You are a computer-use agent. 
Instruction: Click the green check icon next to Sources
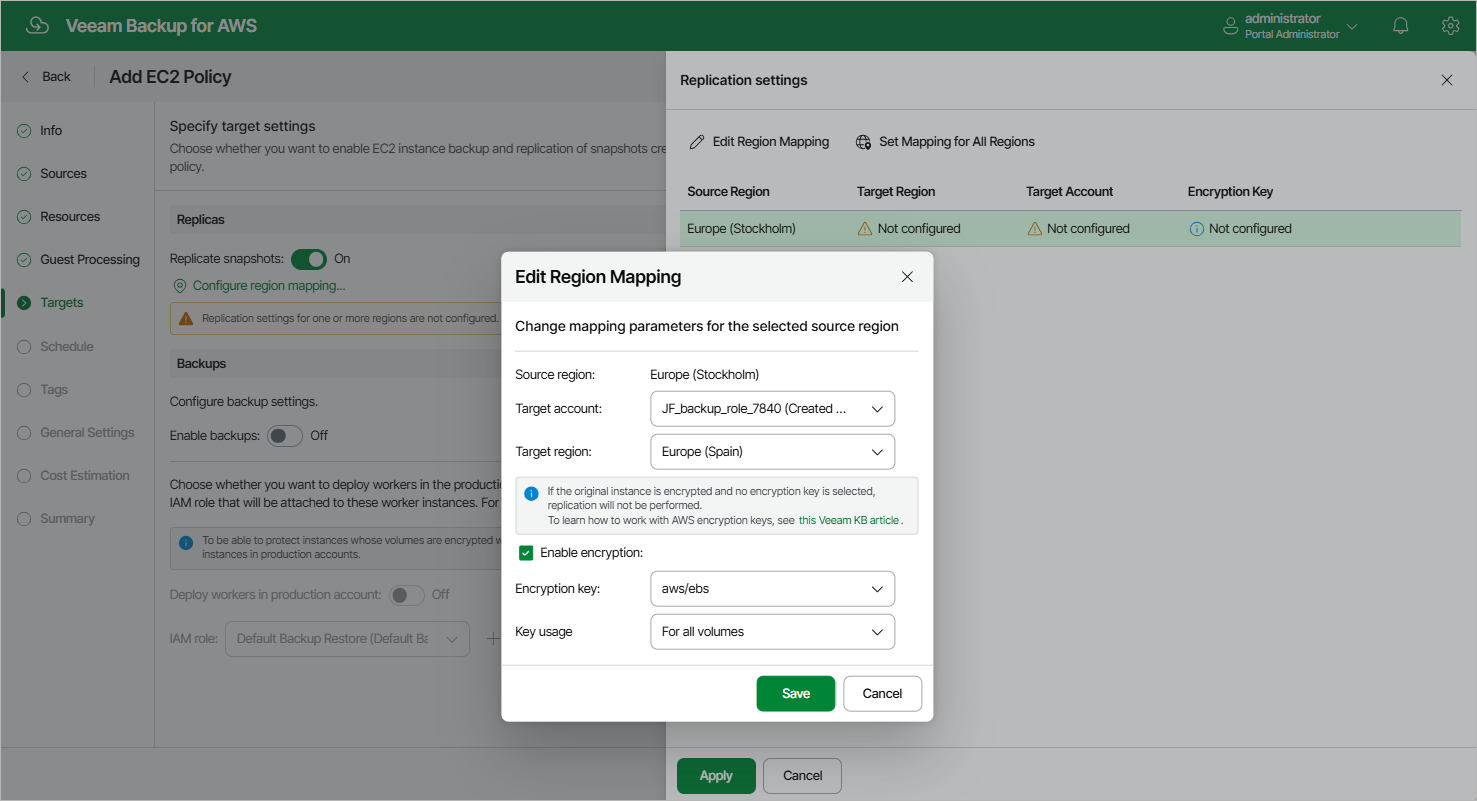click(24, 174)
